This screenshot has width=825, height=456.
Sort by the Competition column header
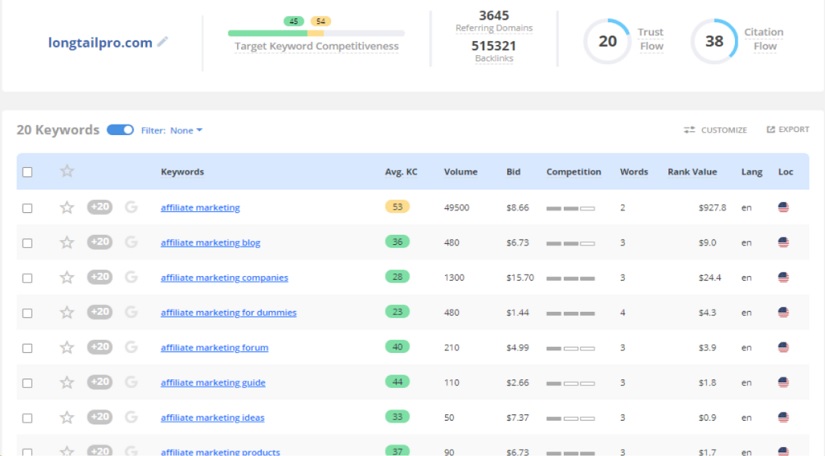pyautogui.click(x=574, y=172)
